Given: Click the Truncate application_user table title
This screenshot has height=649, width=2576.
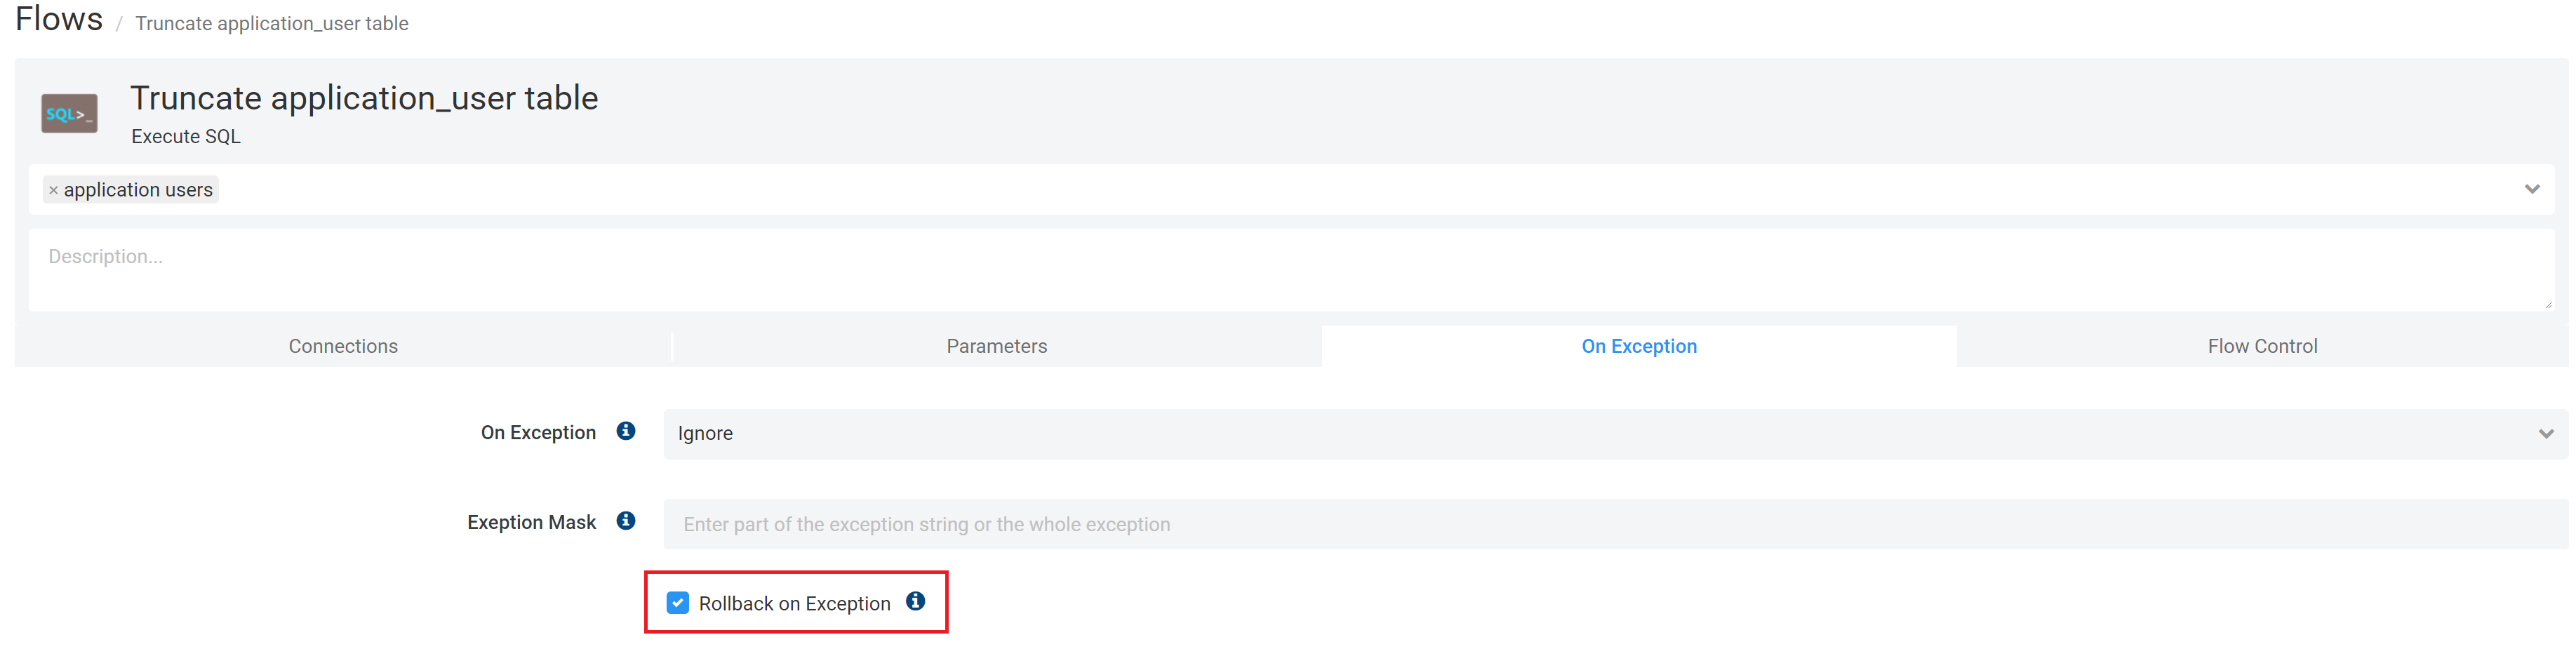Looking at the screenshot, I should (x=364, y=97).
